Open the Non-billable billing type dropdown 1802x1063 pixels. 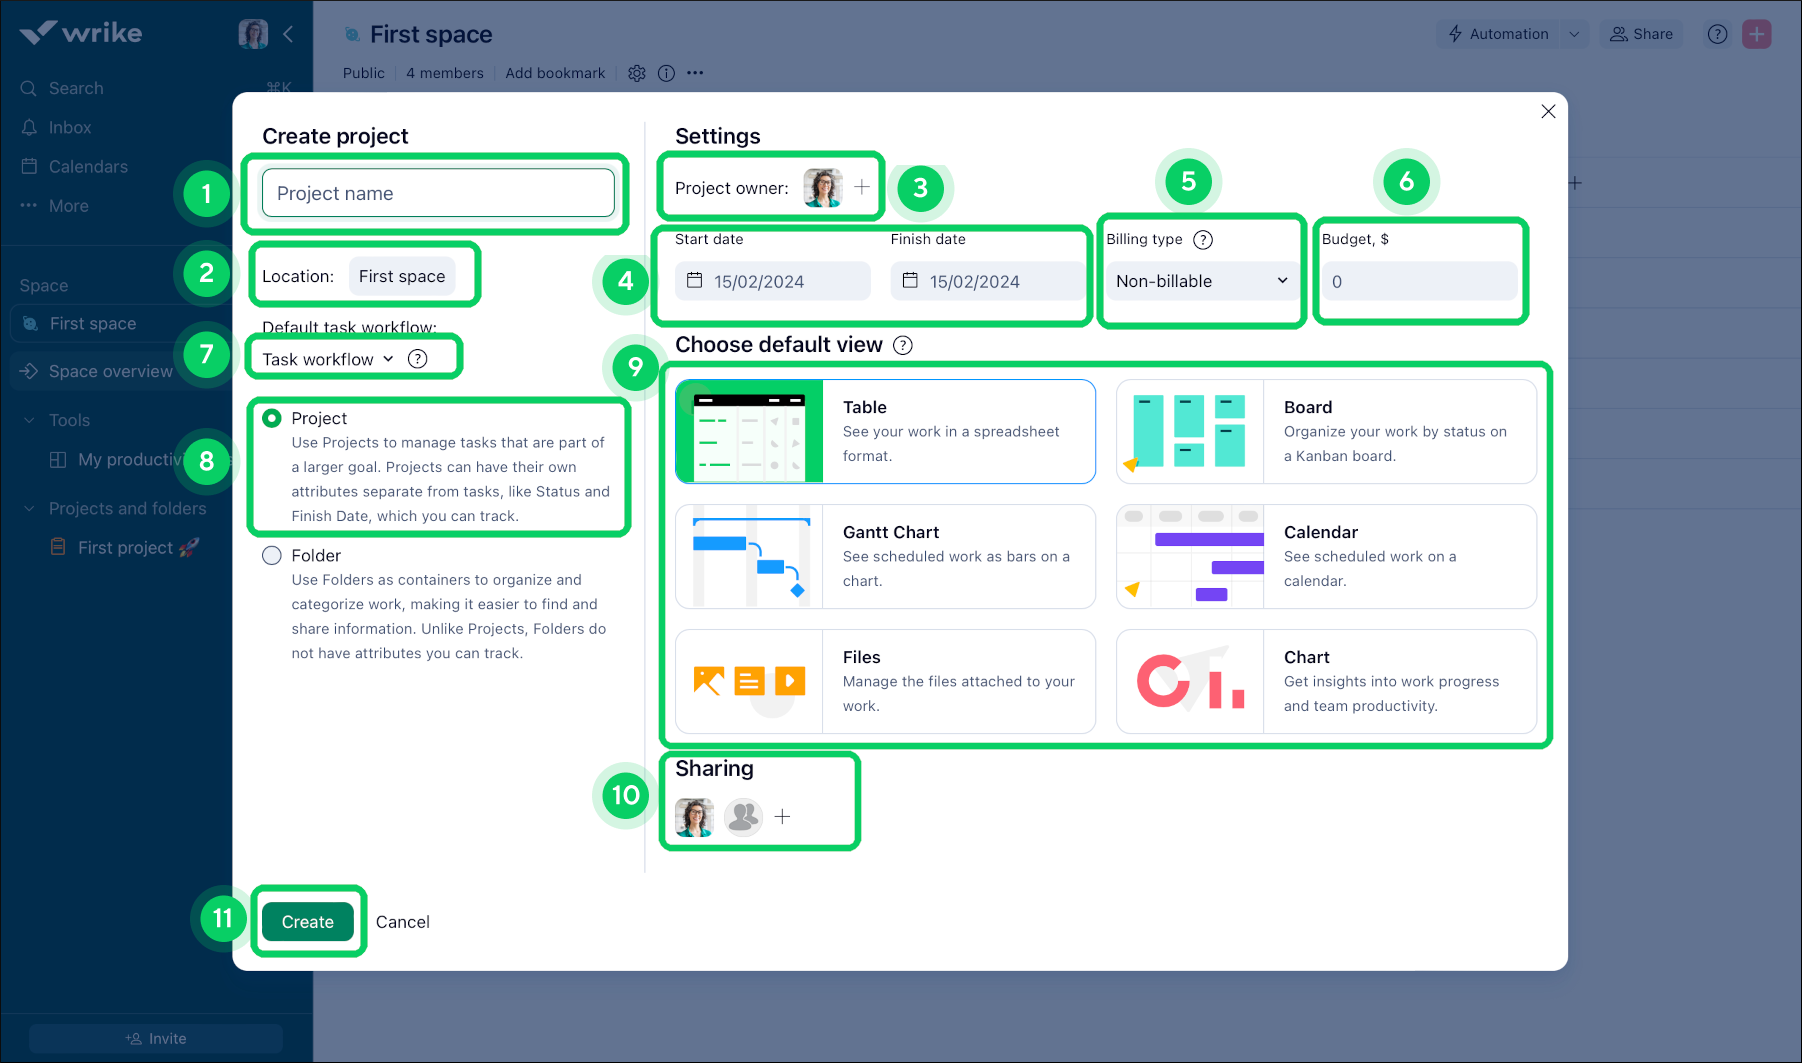[1199, 281]
